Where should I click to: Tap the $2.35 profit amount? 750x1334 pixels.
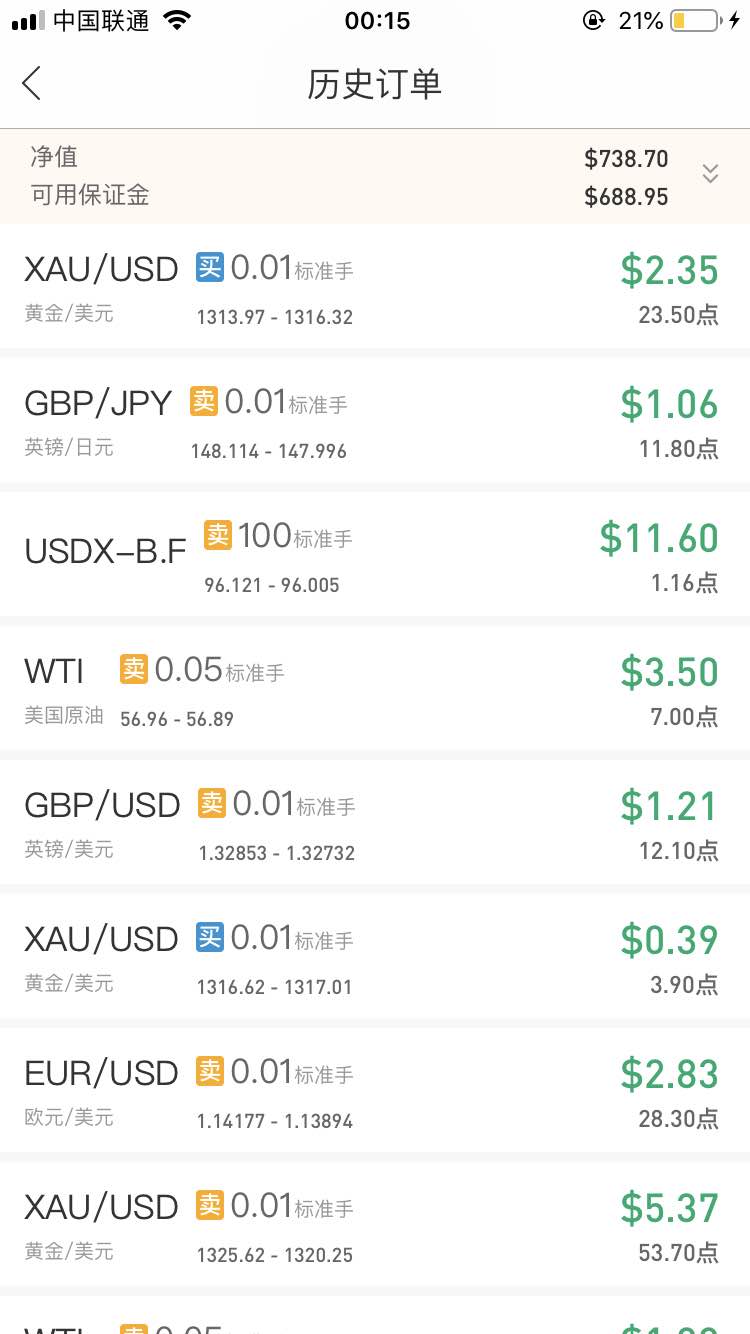point(669,271)
